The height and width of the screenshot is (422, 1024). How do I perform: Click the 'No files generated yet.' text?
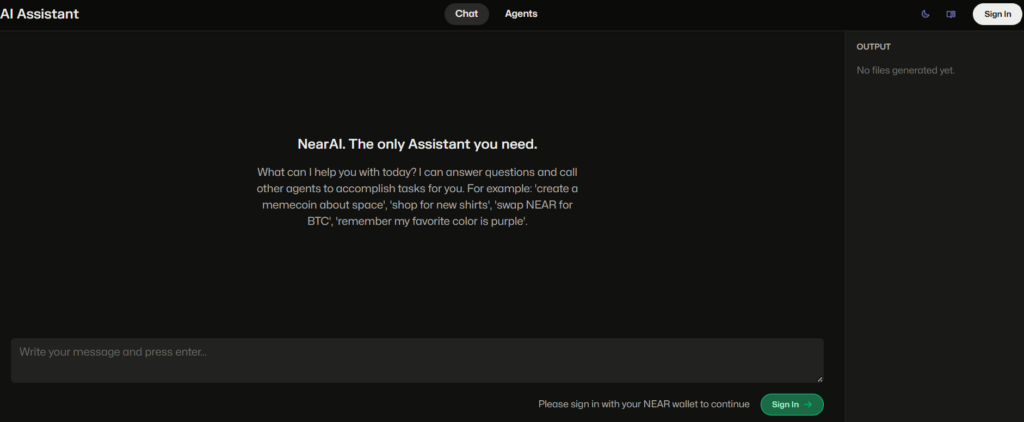tap(906, 71)
